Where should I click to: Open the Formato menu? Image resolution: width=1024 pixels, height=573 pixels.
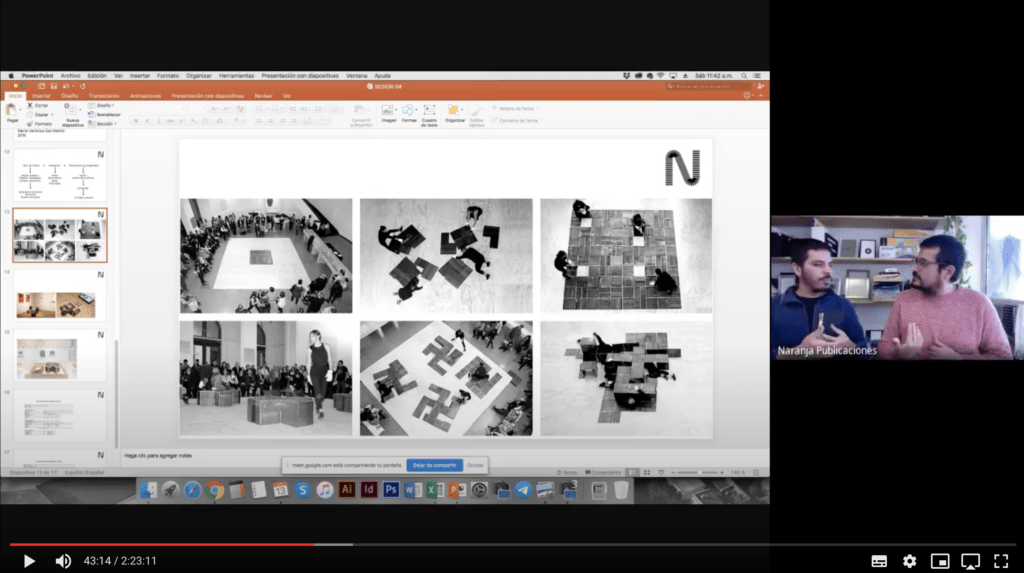click(x=168, y=76)
